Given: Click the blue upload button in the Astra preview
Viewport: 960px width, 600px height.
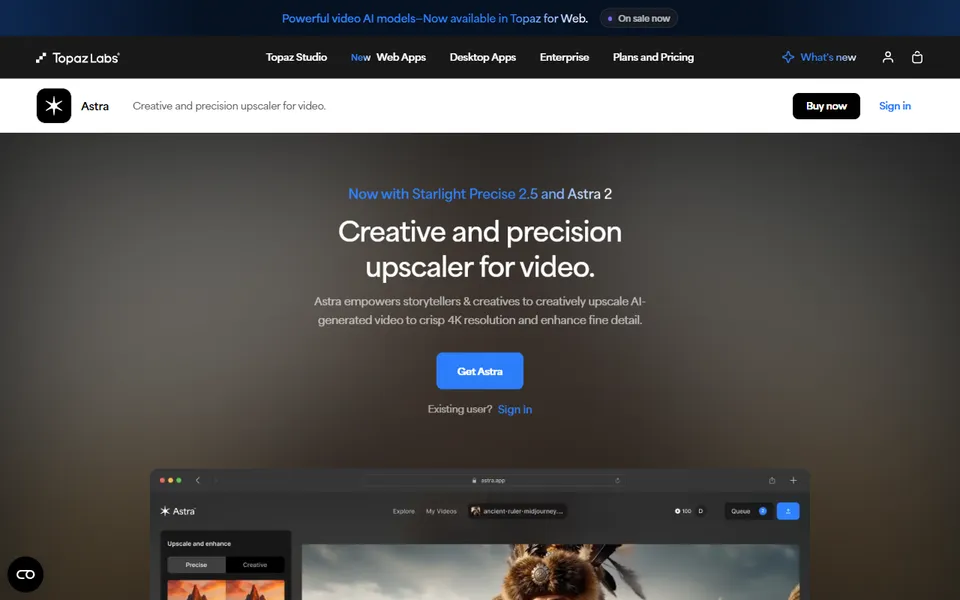Looking at the screenshot, I should [x=788, y=511].
